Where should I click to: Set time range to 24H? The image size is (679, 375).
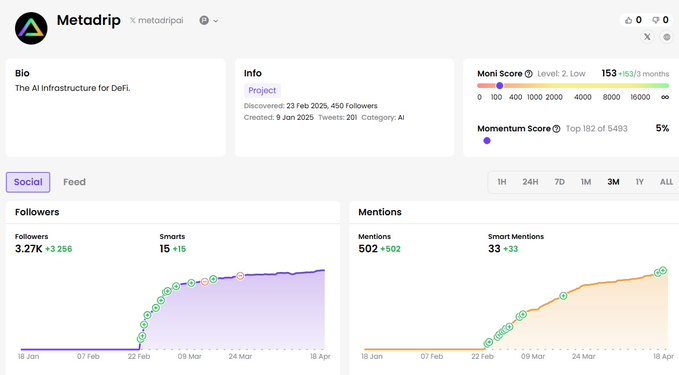click(x=530, y=182)
